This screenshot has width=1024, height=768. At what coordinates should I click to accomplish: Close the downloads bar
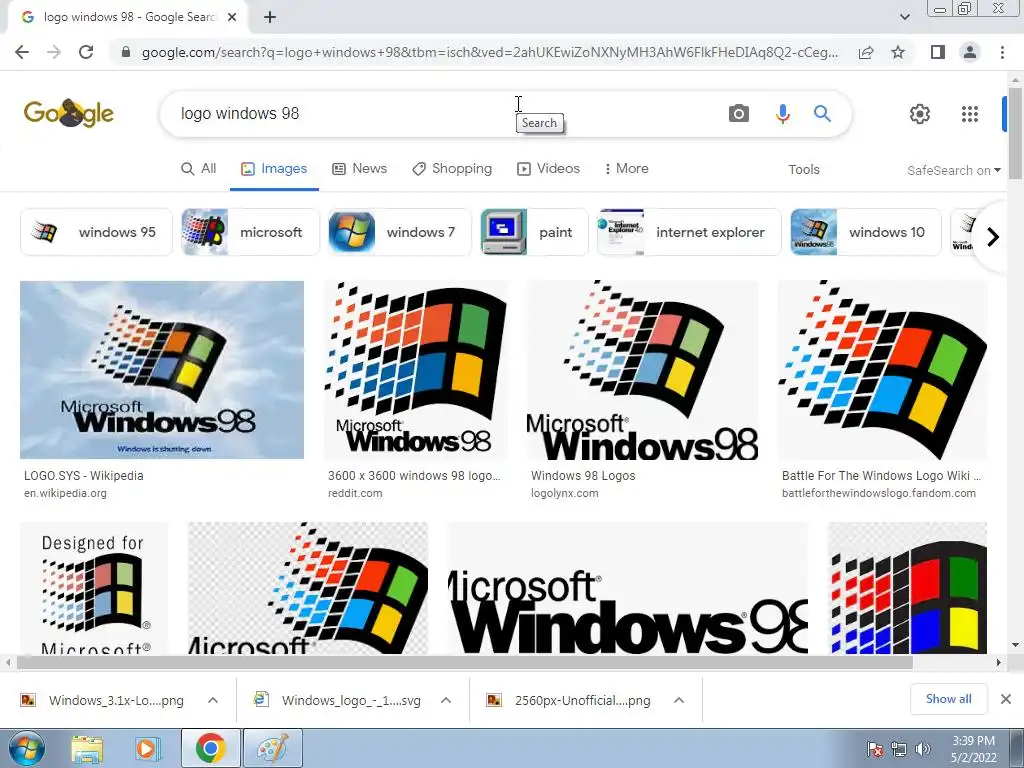tap(1006, 699)
